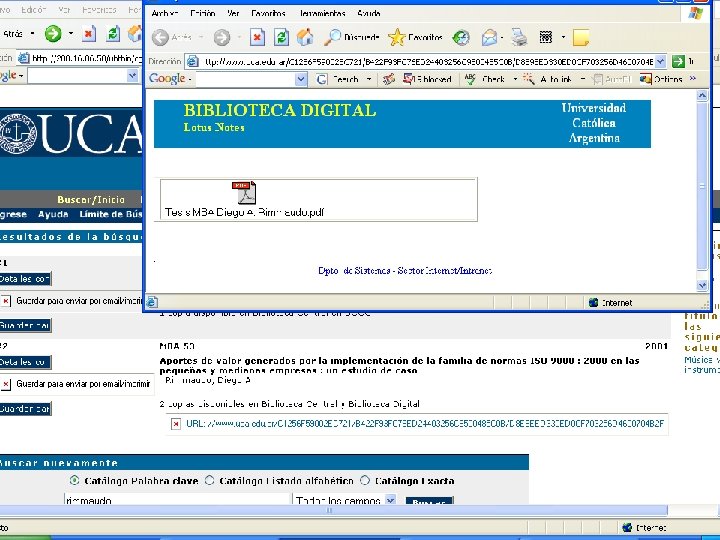Image resolution: width=720 pixels, height=540 pixels.
Task: Expand the Search button dropdown arrow
Action: pos(369,79)
